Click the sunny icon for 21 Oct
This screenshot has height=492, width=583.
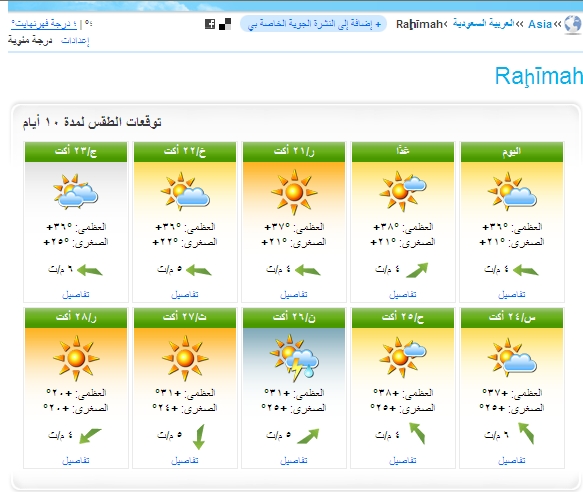[x=294, y=192]
